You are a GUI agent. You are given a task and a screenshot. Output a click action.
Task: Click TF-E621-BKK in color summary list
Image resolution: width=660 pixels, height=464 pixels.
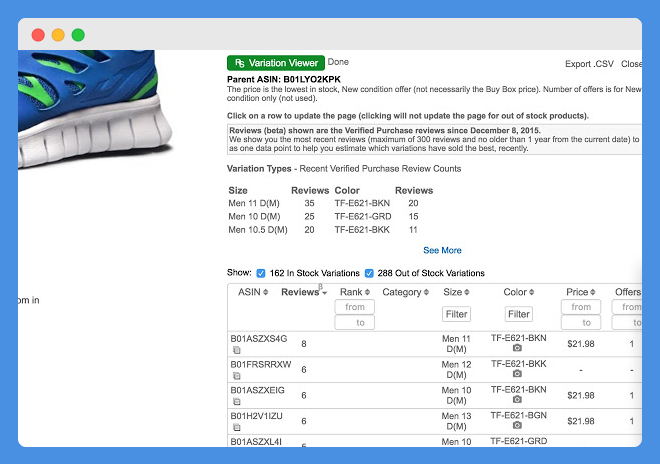362,230
